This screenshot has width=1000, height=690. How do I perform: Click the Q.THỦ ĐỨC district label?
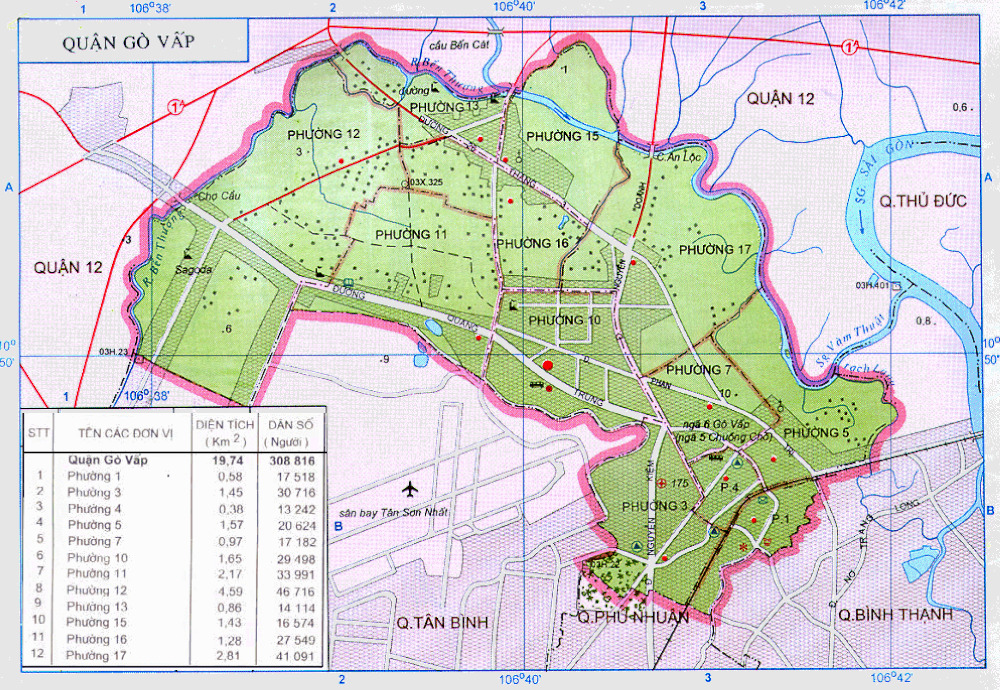pyautogui.click(x=923, y=202)
